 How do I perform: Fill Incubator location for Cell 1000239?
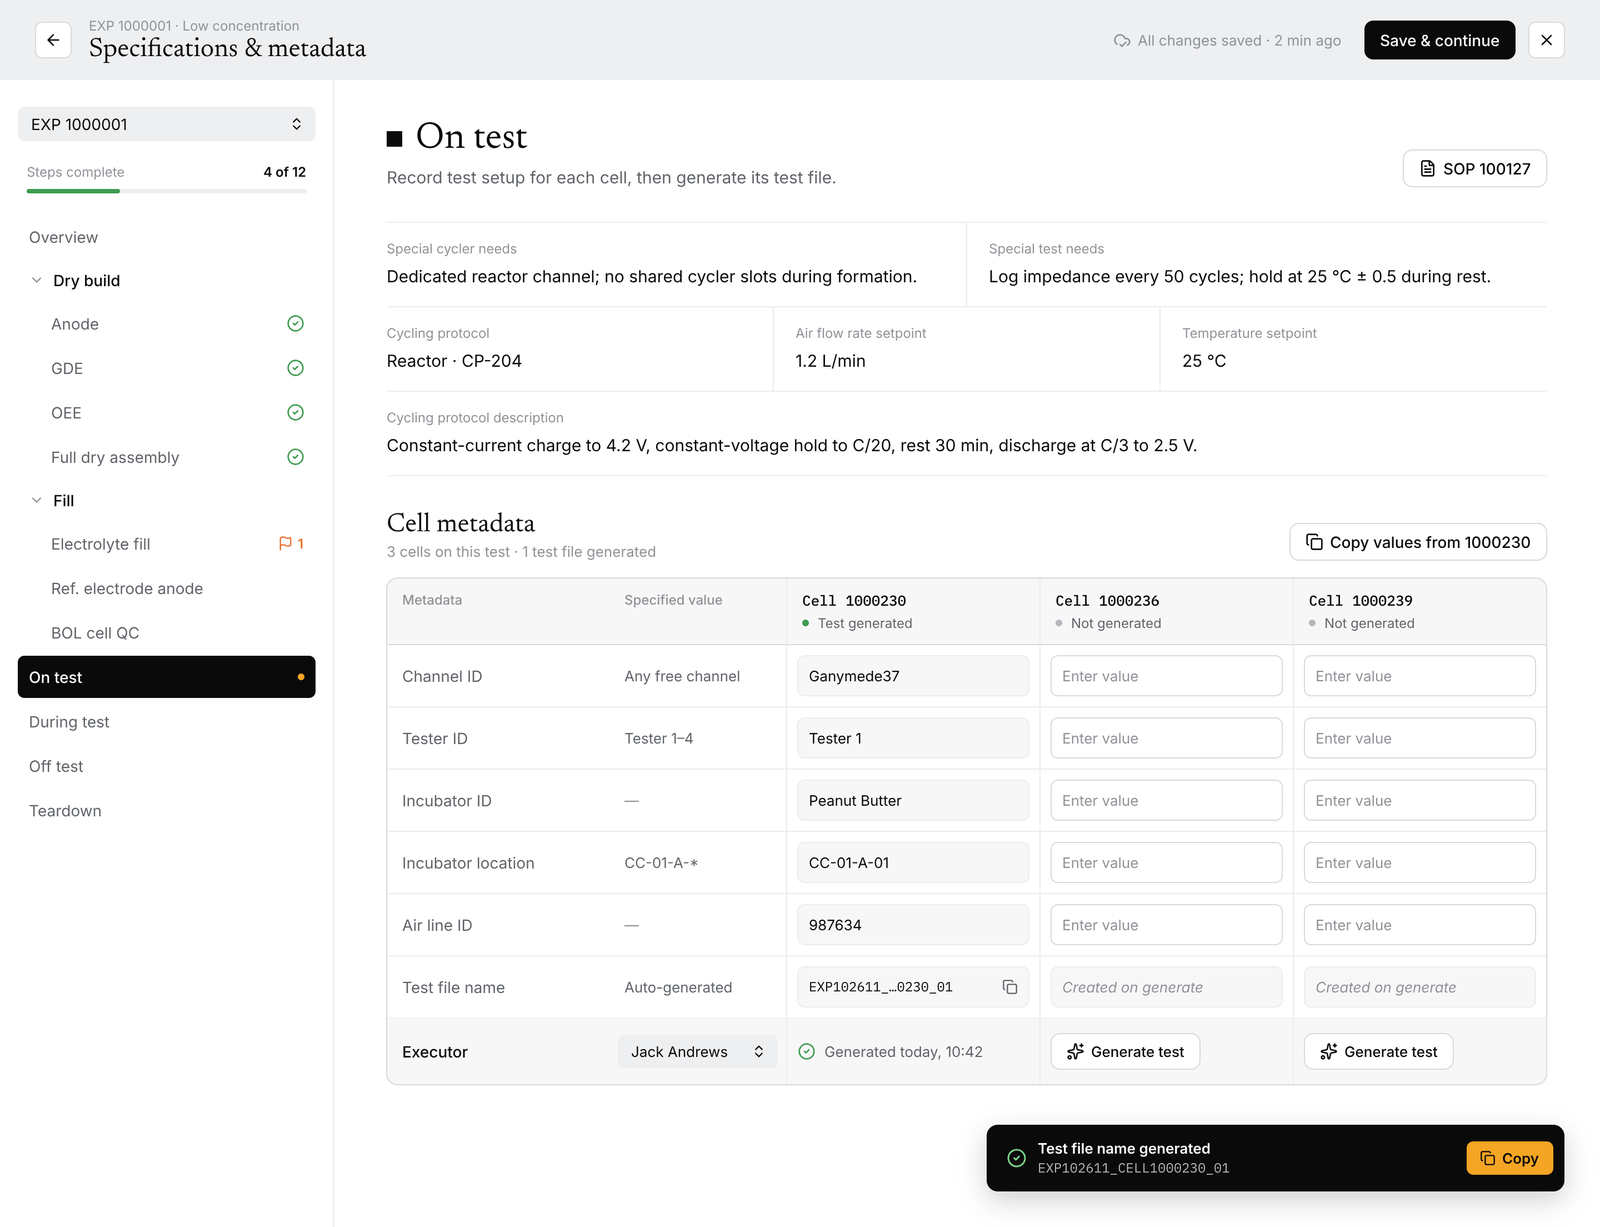point(1419,863)
